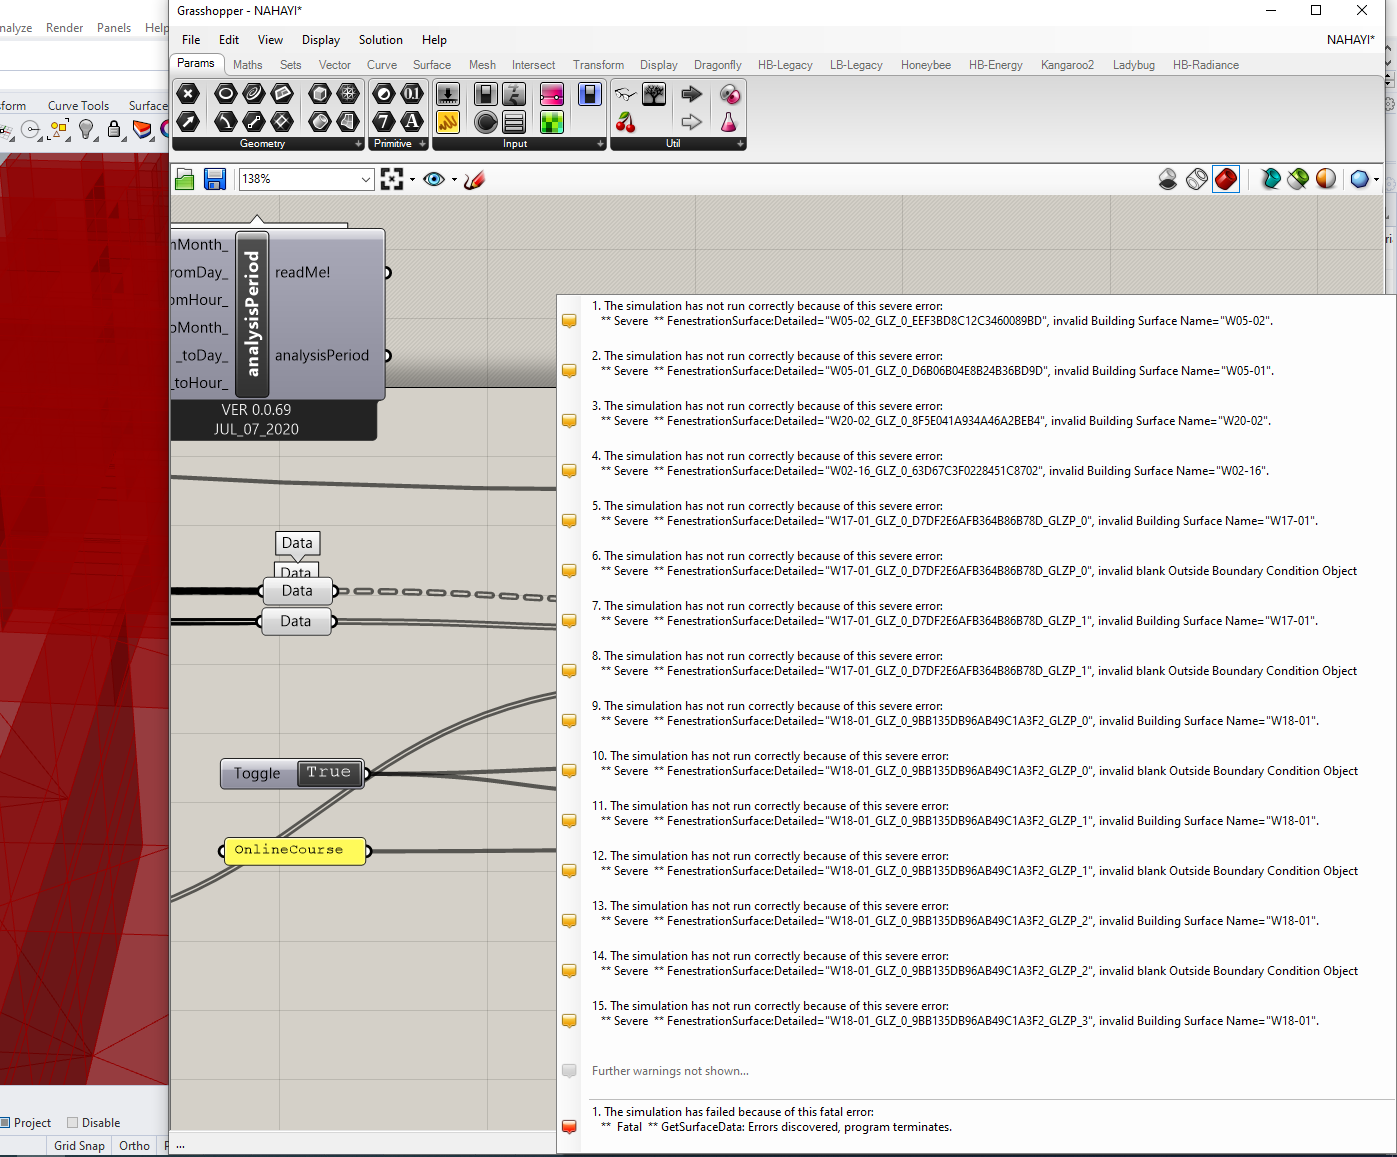Viewport: 1397px width, 1157px height.
Task: Click the Zoom Extents icon in canvas toolbar
Action: click(x=392, y=179)
